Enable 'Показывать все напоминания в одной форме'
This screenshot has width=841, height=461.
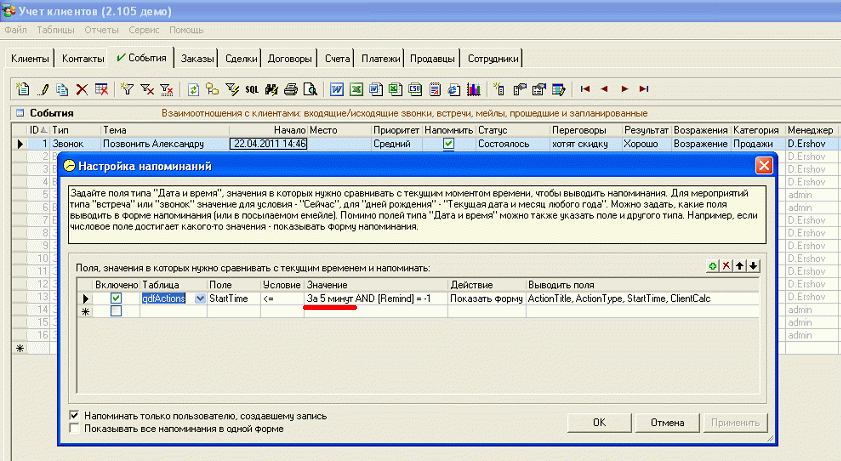pyautogui.click(x=75, y=429)
